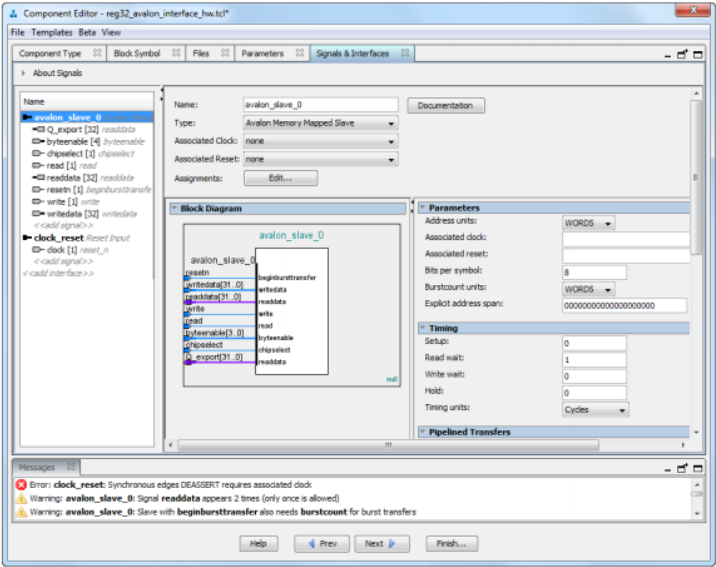The height and width of the screenshot is (567, 716).
Task: Click the Documentation button
Action: (446, 105)
